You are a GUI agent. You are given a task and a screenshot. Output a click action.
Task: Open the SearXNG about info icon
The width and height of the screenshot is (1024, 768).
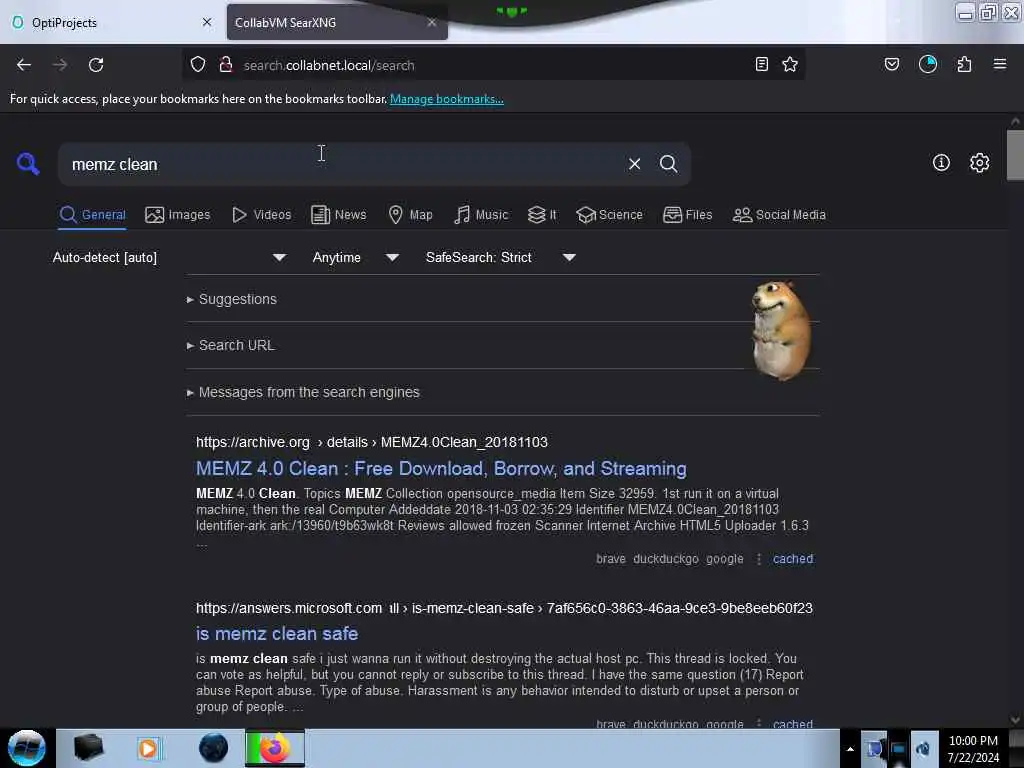[941, 163]
